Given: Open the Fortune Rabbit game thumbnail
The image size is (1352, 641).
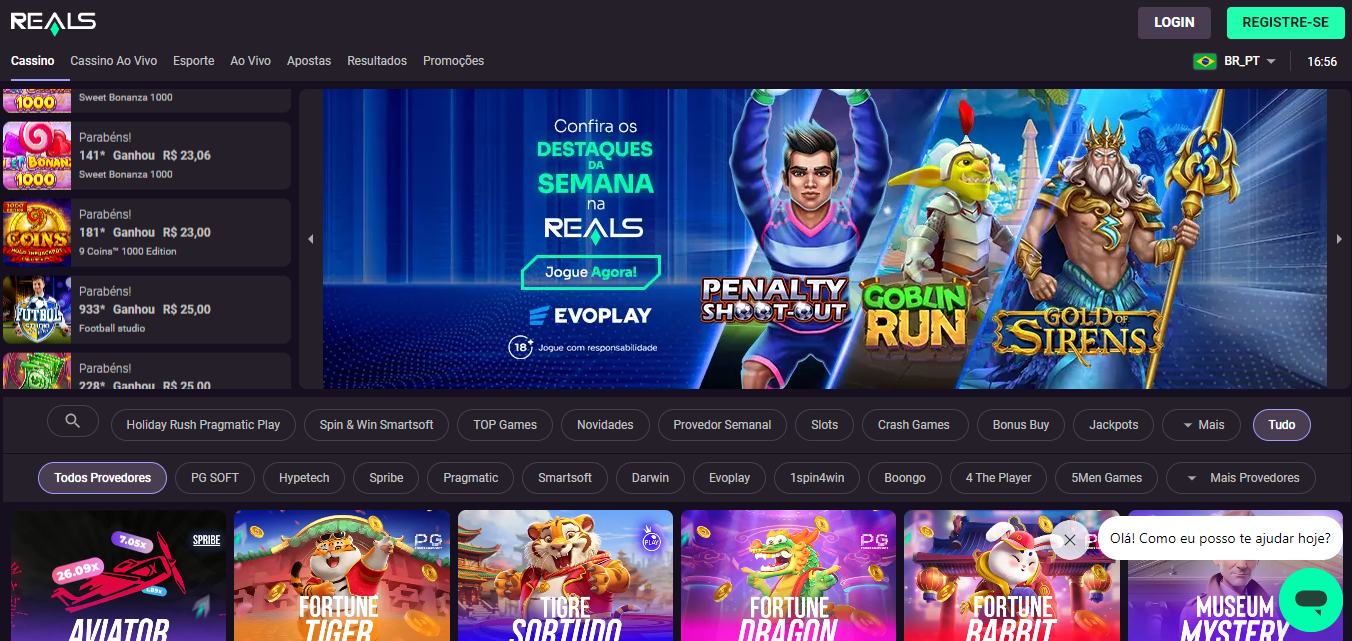Looking at the screenshot, I should pyautogui.click(x=1012, y=575).
